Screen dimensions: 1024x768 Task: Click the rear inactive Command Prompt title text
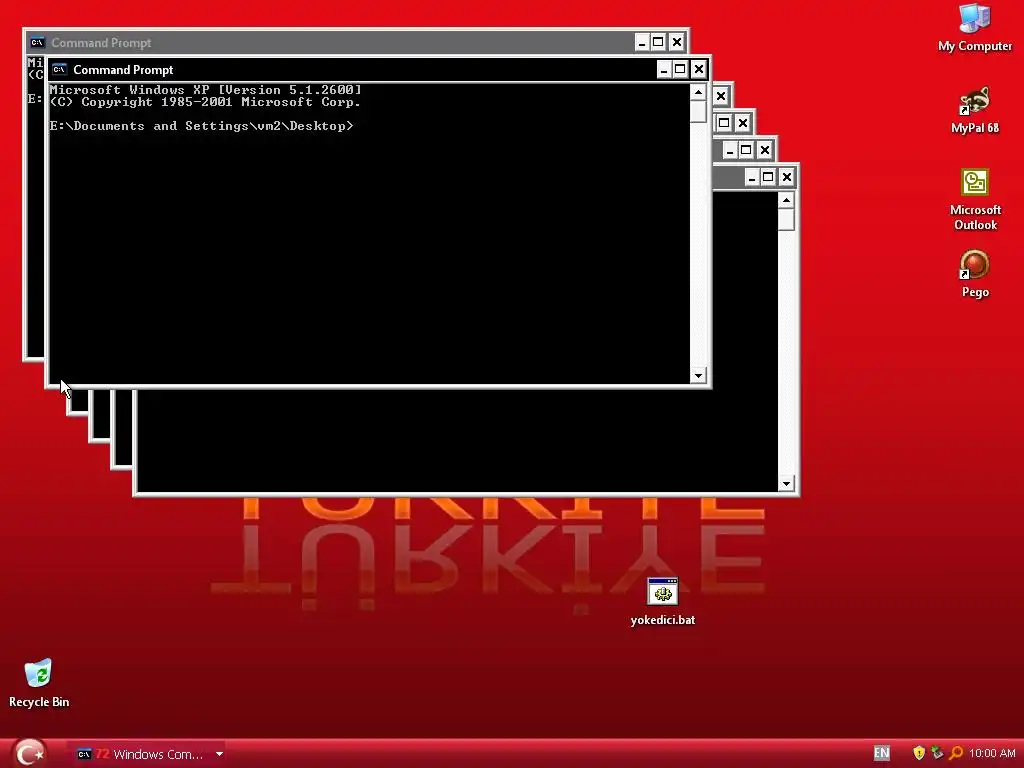click(101, 43)
